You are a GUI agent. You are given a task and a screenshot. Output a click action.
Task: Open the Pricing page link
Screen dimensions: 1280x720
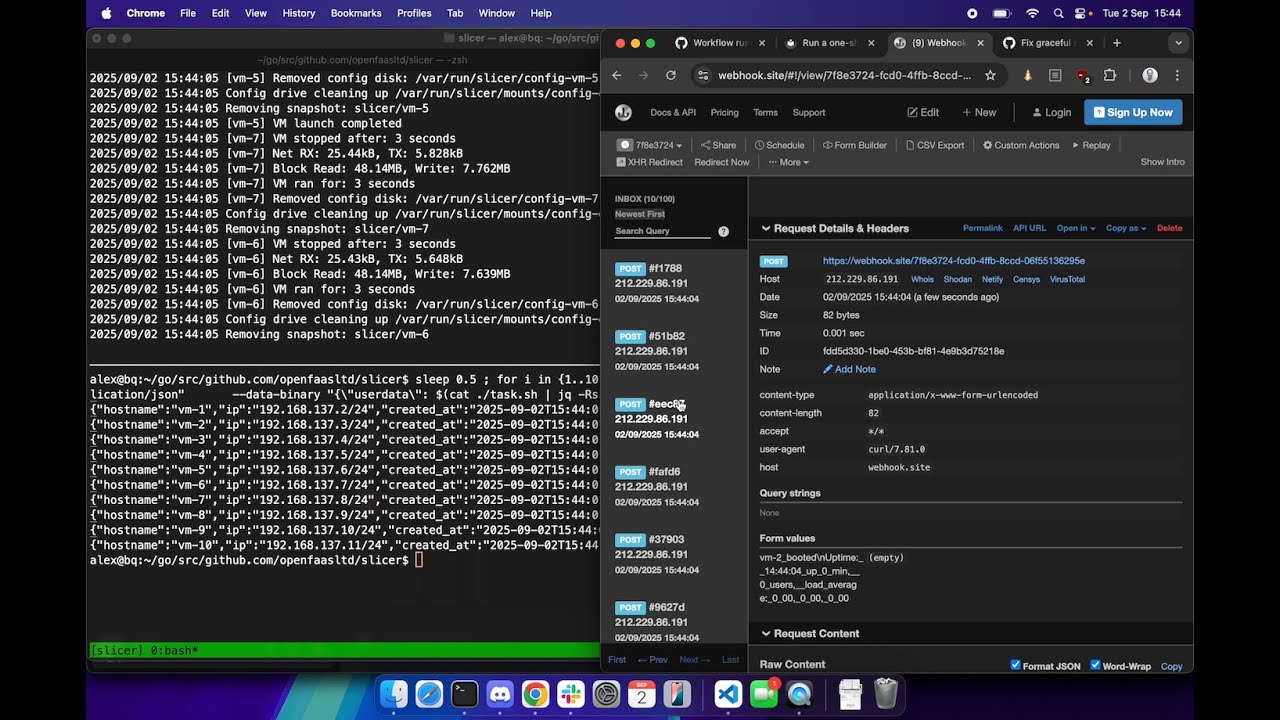724,112
